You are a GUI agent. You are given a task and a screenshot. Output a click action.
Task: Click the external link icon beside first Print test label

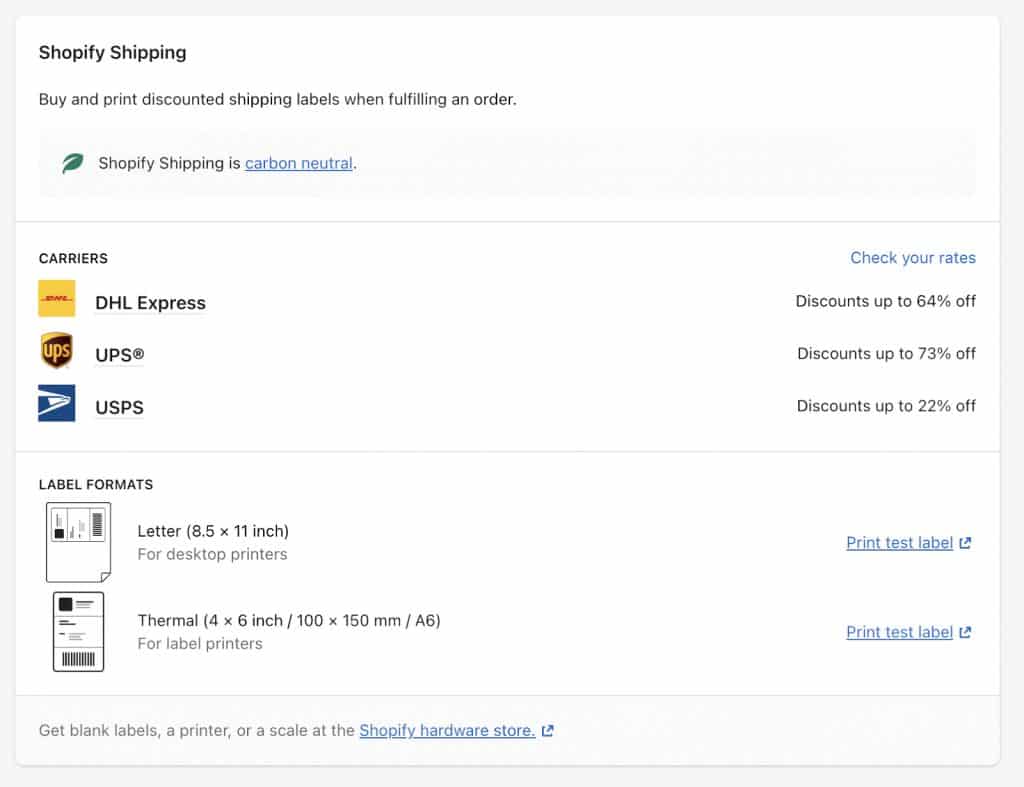pyautogui.click(x=964, y=542)
